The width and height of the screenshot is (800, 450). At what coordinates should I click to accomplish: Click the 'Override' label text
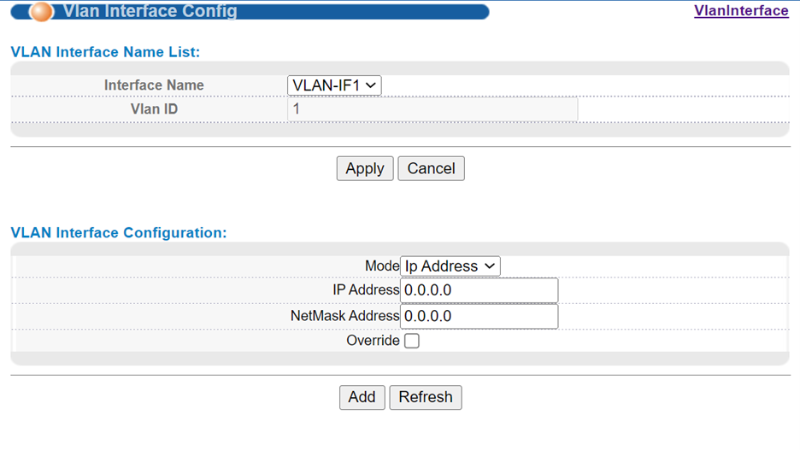(372, 341)
